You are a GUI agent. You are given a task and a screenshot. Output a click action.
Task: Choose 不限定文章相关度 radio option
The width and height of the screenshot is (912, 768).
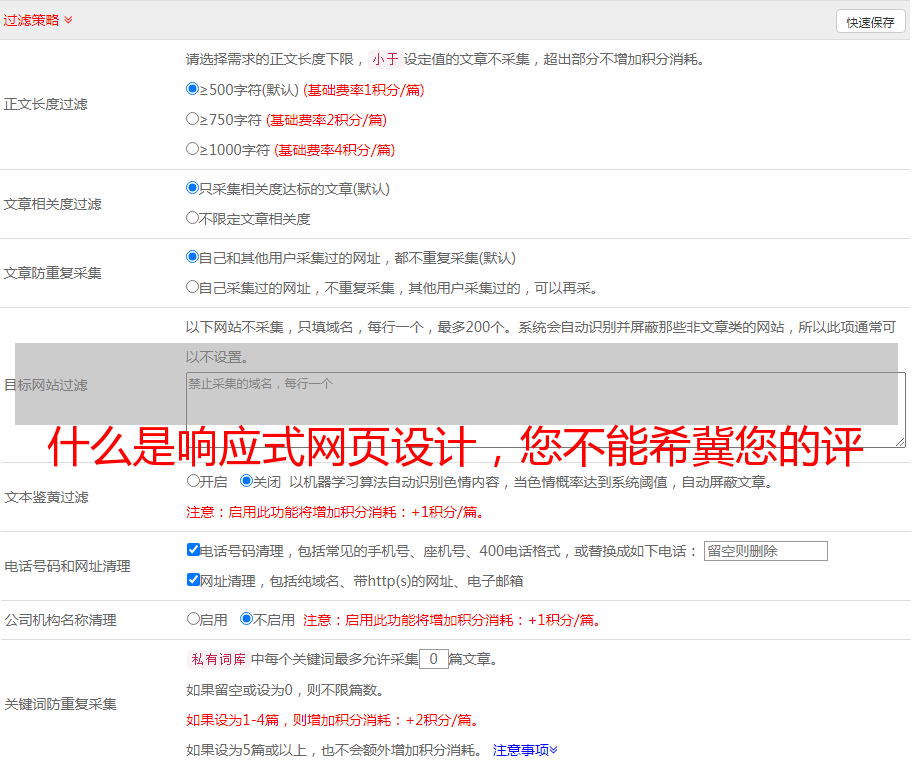tap(192, 218)
